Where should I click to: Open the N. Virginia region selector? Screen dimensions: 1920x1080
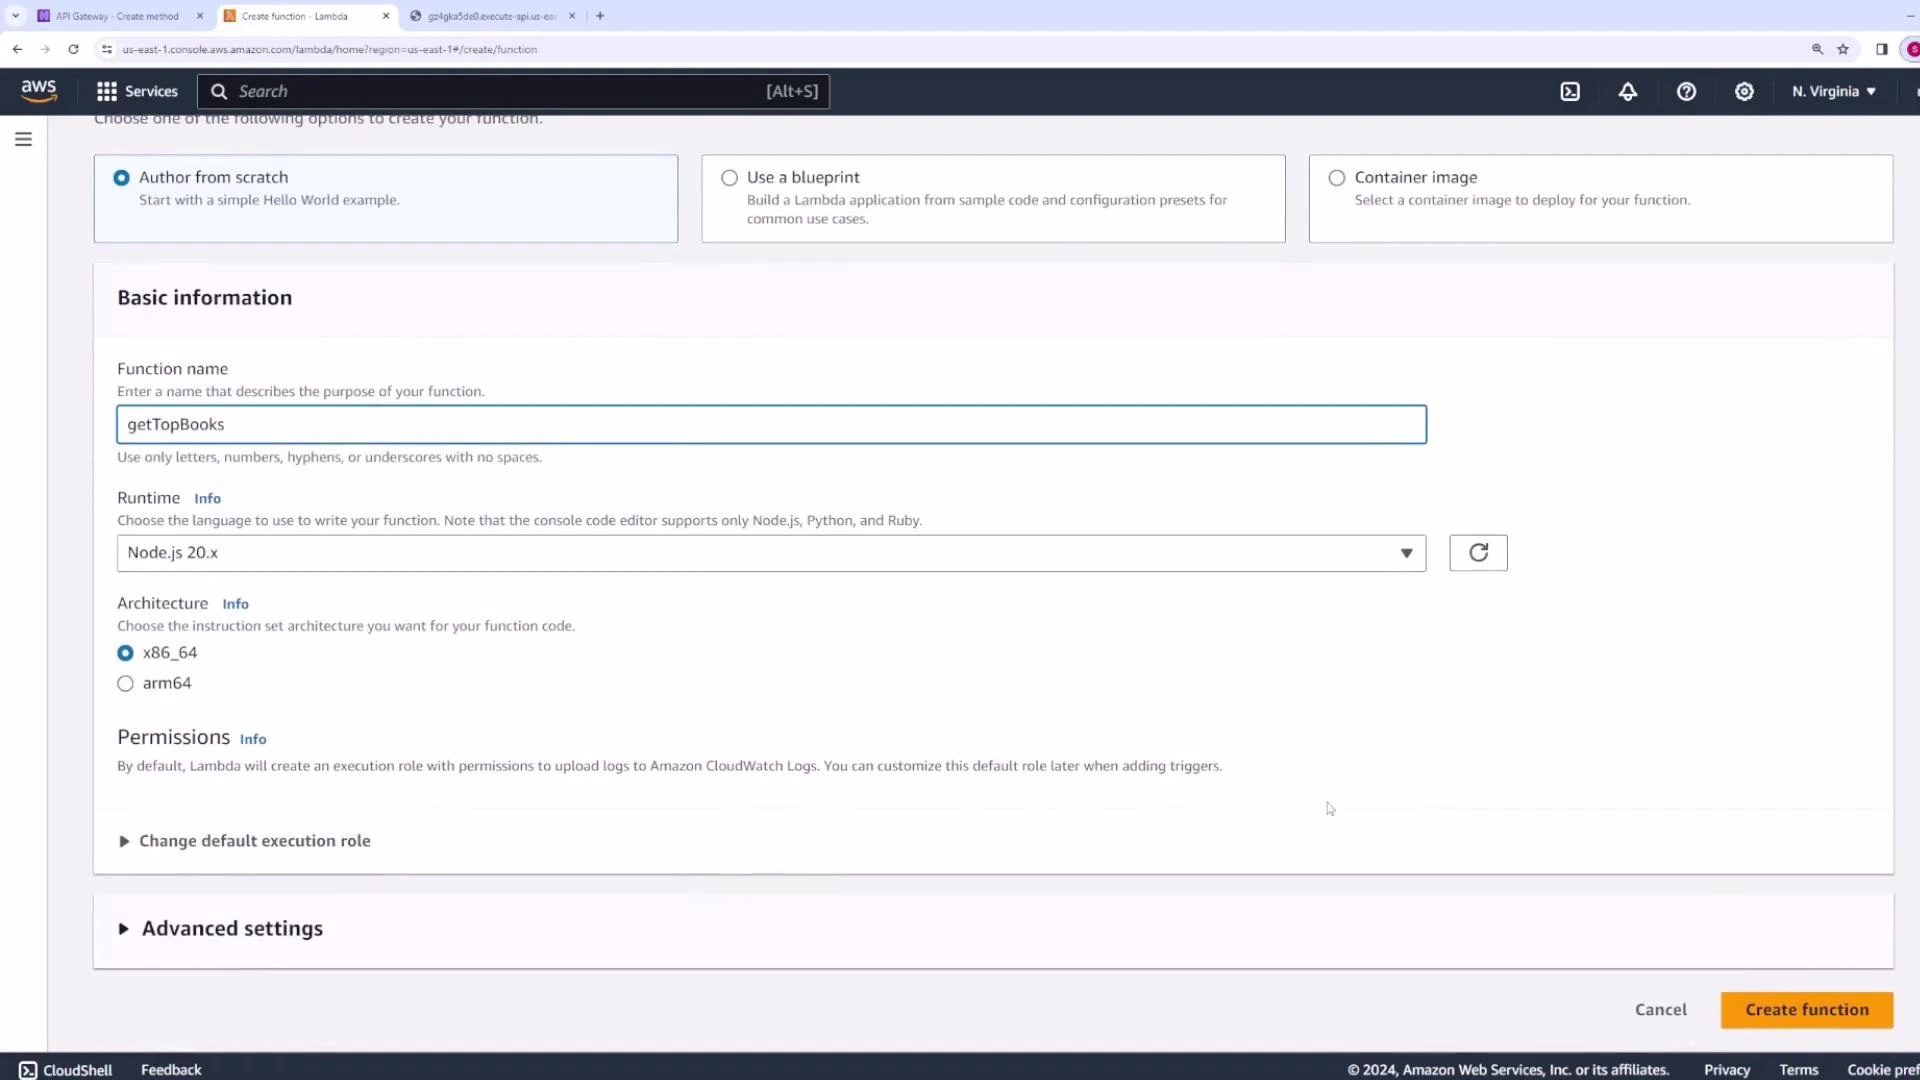tap(1832, 91)
